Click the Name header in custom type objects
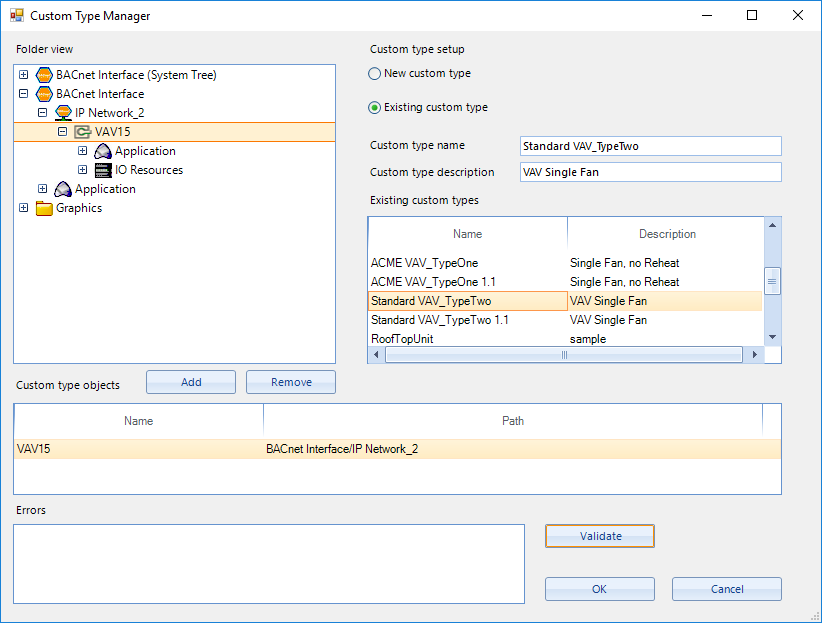 pos(138,421)
